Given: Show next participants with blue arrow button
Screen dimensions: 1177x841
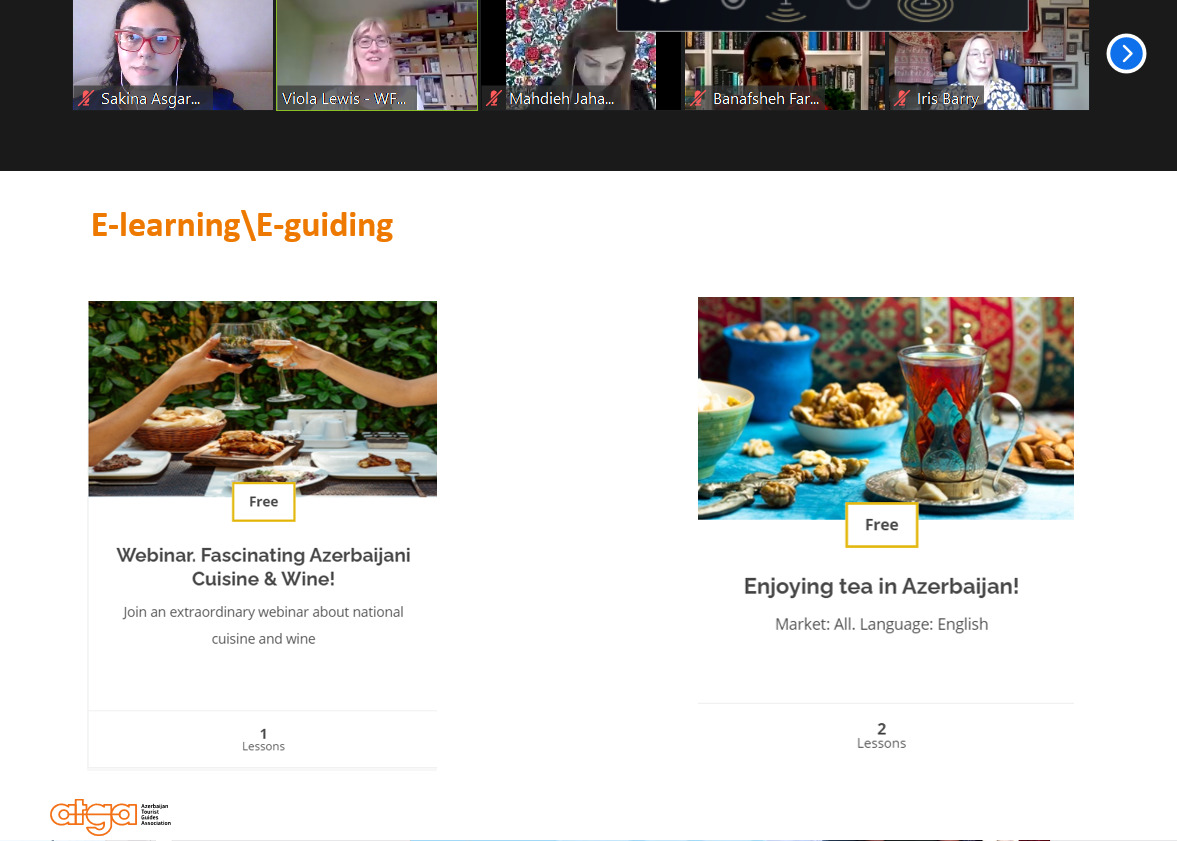Looking at the screenshot, I should (x=1126, y=53).
